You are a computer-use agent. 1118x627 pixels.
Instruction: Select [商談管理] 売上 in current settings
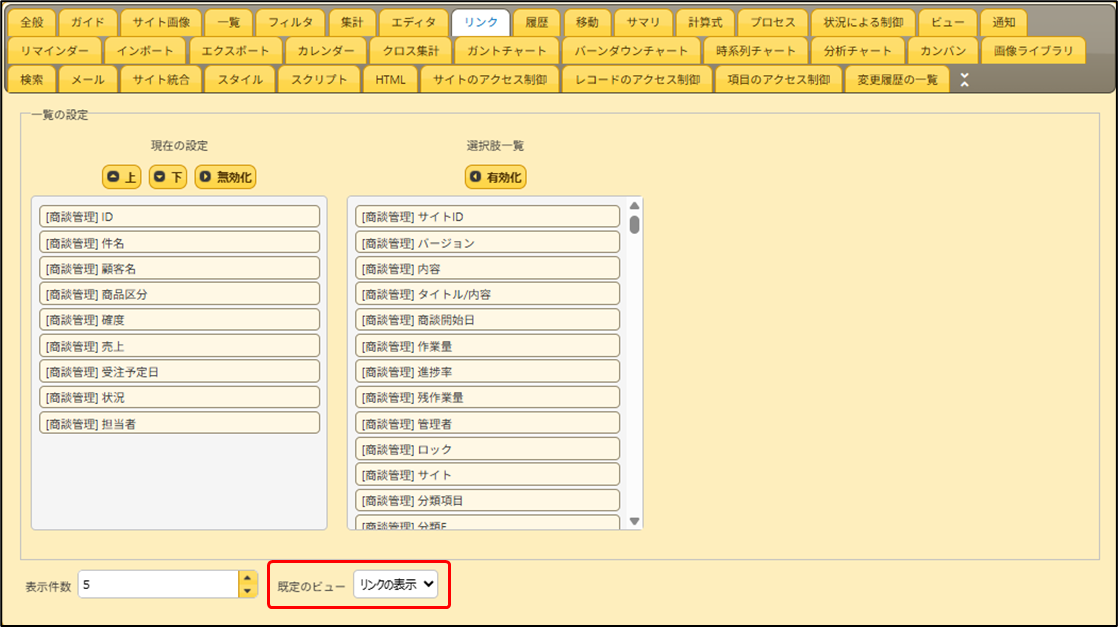(x=180, y=345)
